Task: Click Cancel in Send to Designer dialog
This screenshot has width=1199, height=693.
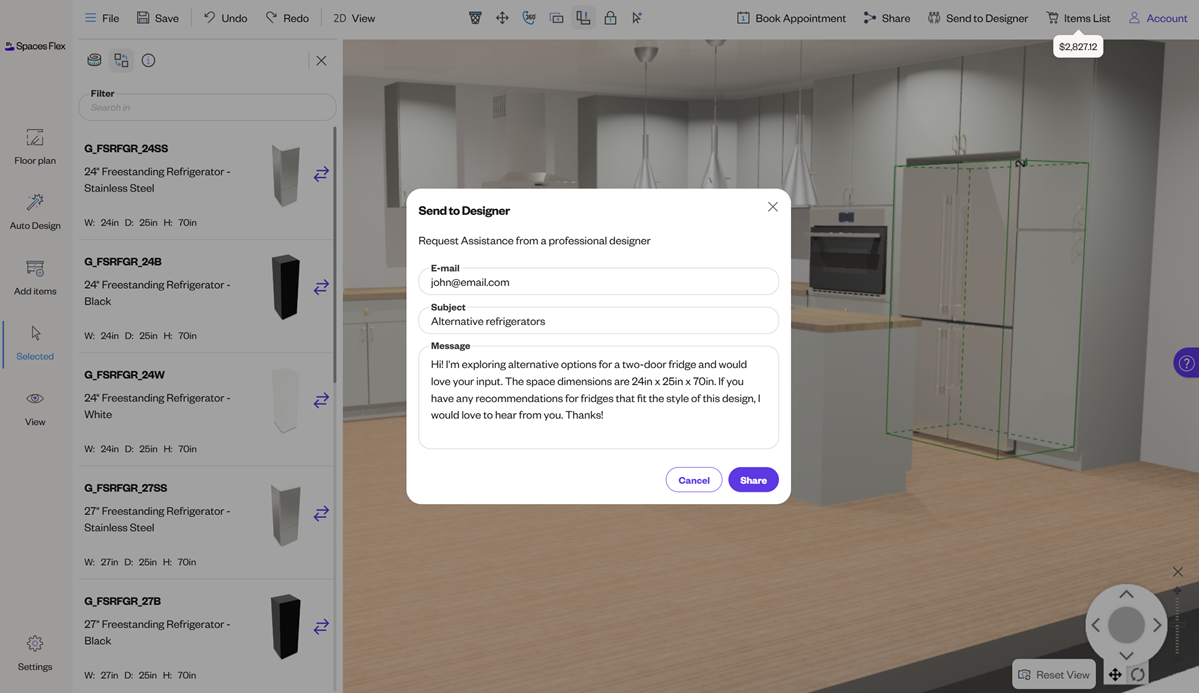Action: [x=693, y=480]
